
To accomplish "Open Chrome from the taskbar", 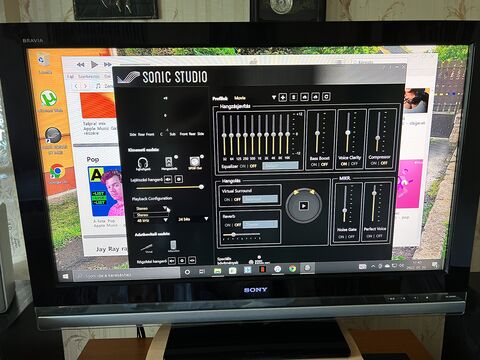I will 292,269.
